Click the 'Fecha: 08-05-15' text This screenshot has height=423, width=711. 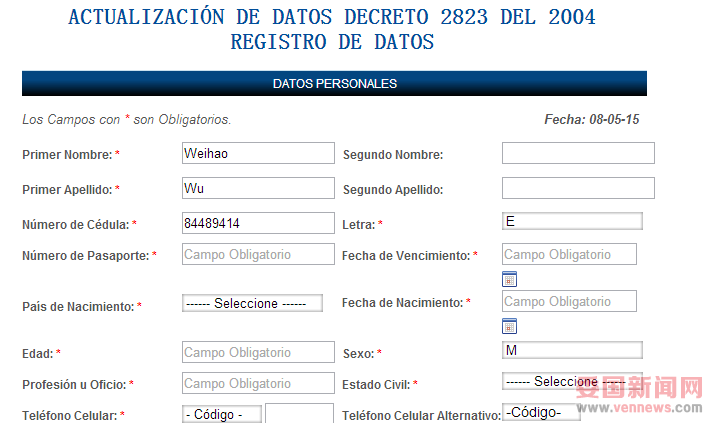pos(591,119)
